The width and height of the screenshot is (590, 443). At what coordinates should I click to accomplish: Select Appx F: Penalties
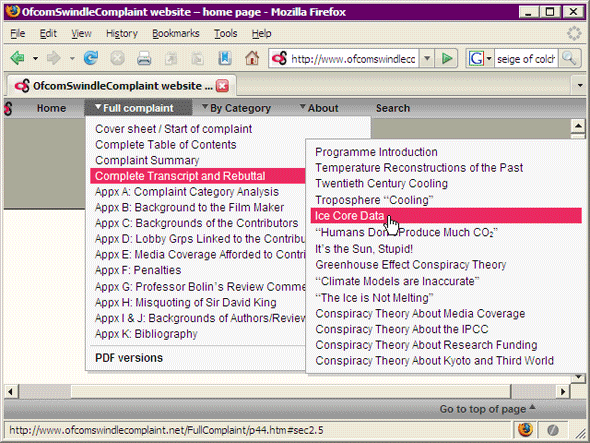138,270
